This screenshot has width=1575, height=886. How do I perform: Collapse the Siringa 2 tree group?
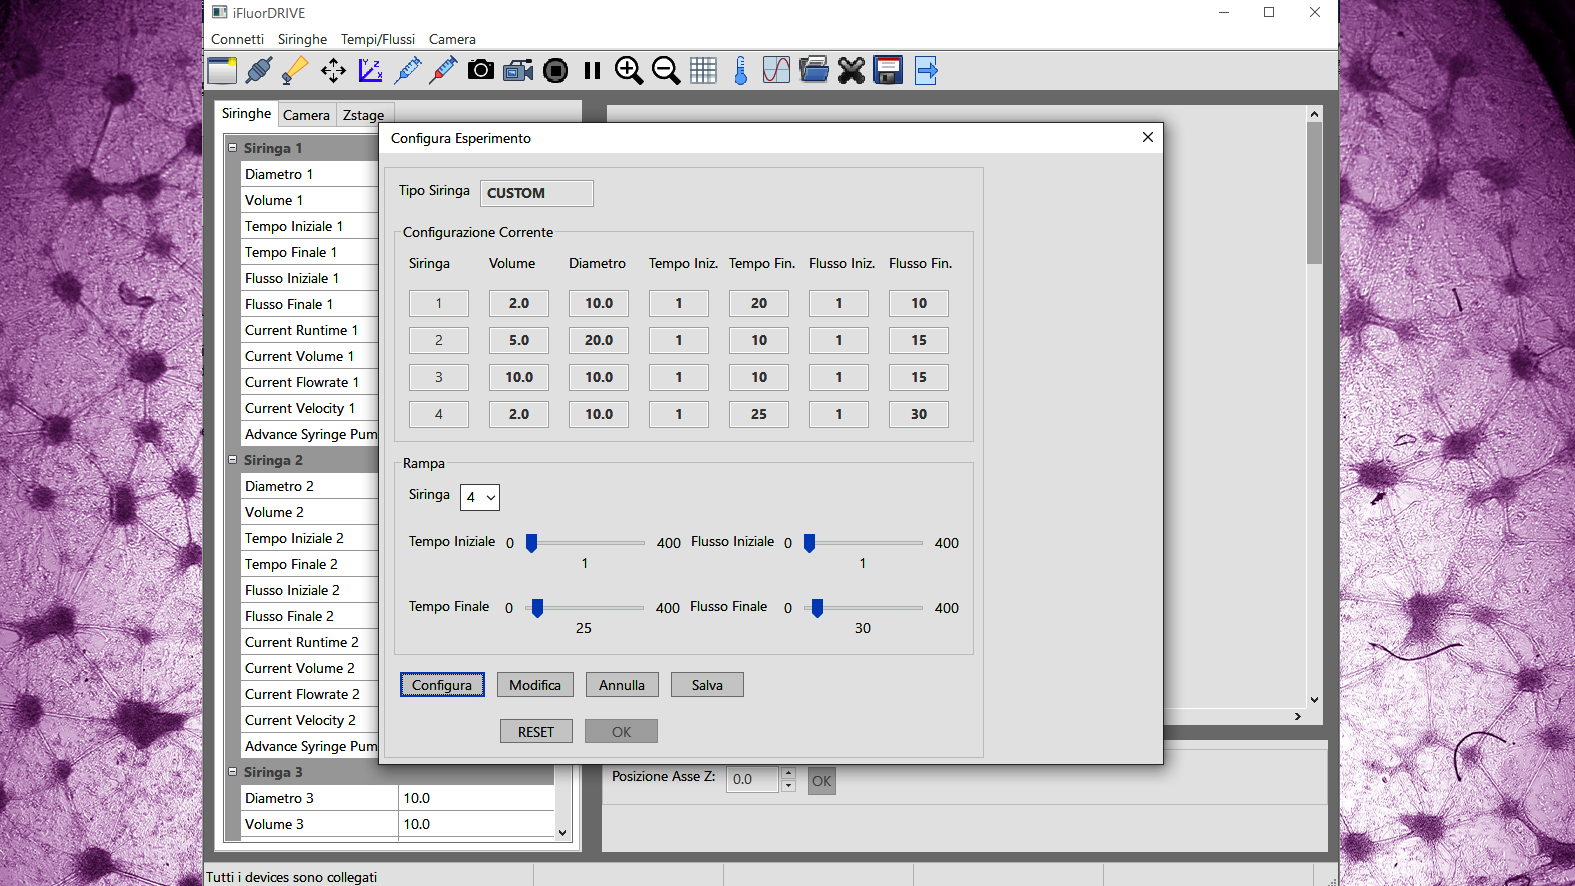click(x=233, y=460)
